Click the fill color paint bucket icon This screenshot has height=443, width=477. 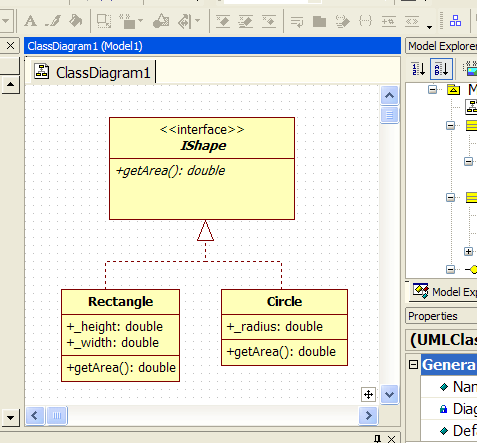pos(76,21)
